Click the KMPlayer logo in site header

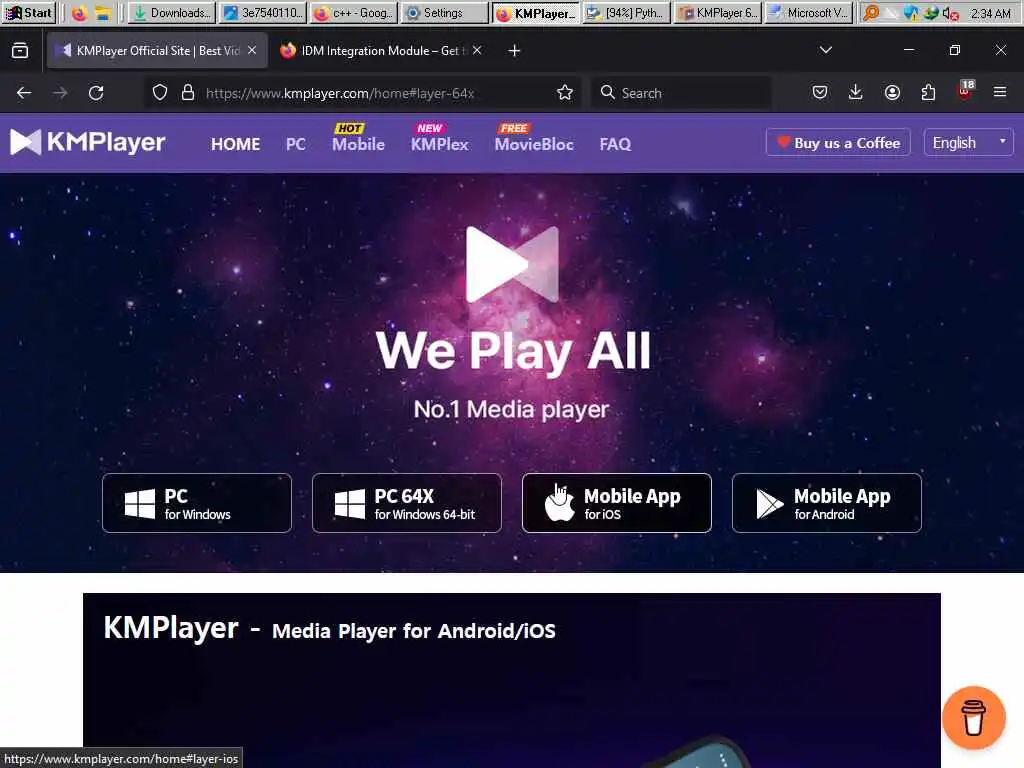point(88,142)
